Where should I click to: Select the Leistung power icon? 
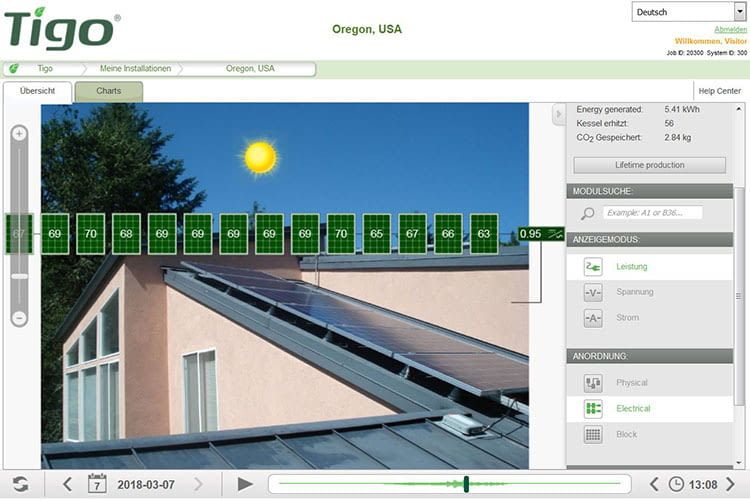coord(593,267)
